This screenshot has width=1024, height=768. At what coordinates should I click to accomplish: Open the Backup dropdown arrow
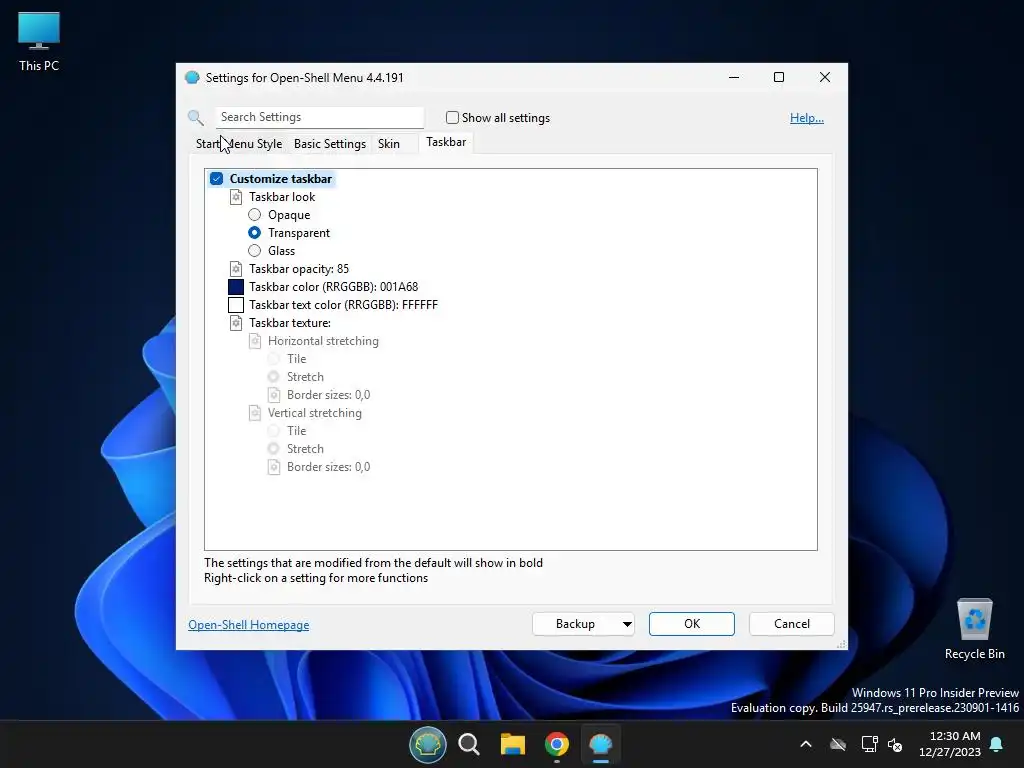[x=627, y=624]
